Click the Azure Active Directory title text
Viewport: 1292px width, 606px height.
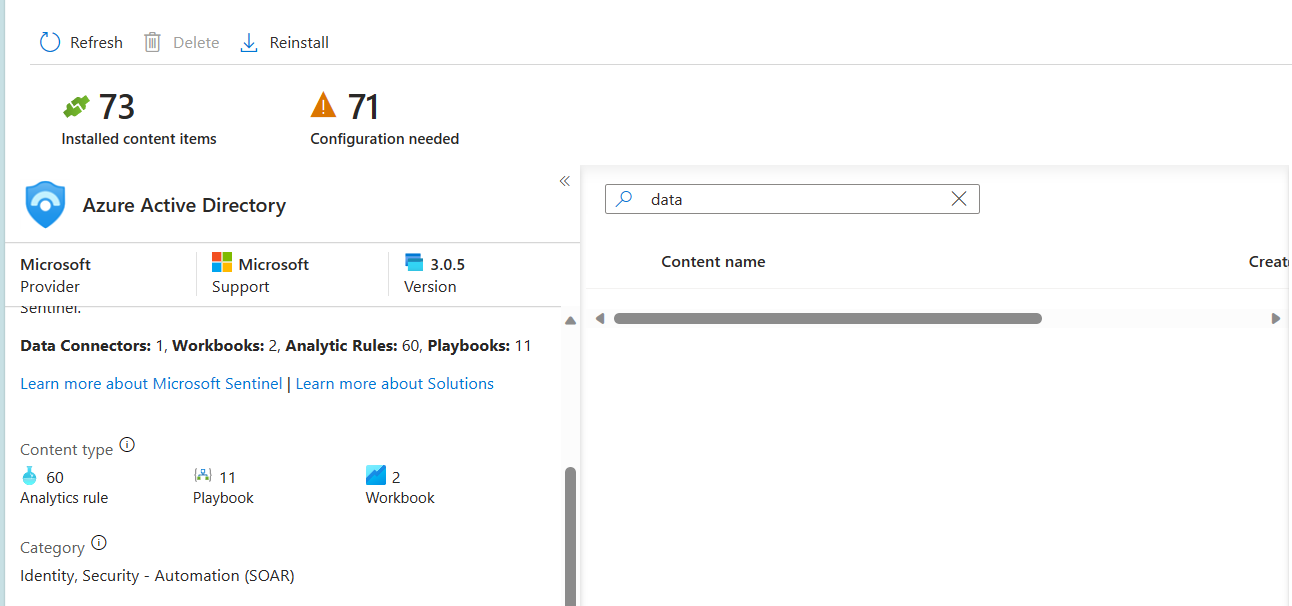[184, 206]
